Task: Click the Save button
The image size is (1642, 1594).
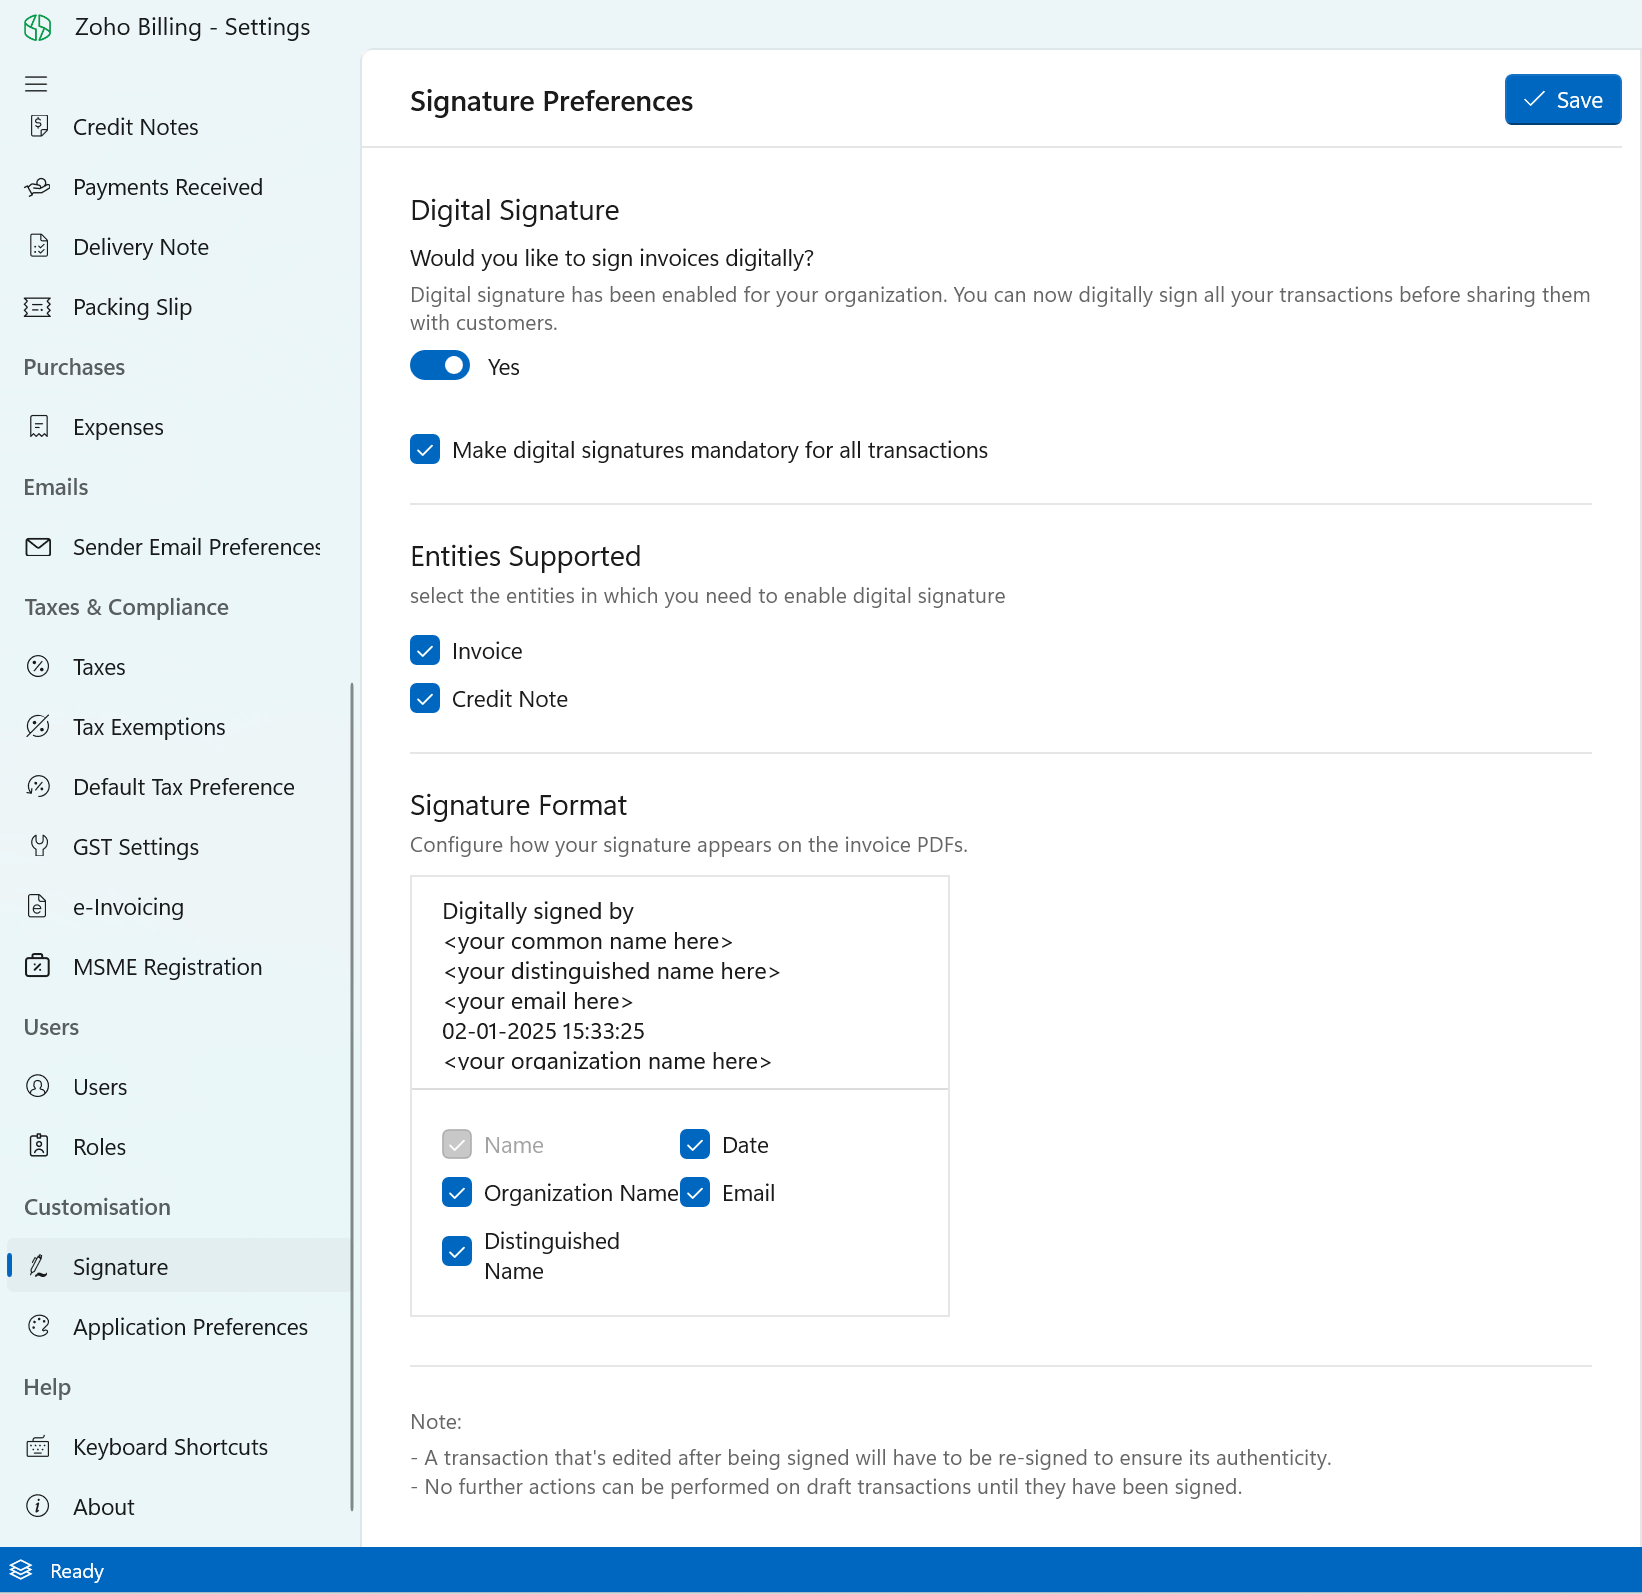Action: pyautogui.click(x=1562, y=100)
